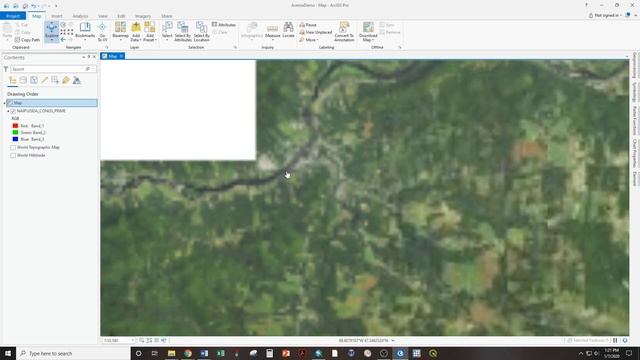Image resolution: width=640 pixels, height=360 pixels.
Task: Enable the World Hillshade layer
Action: (13, 156)
